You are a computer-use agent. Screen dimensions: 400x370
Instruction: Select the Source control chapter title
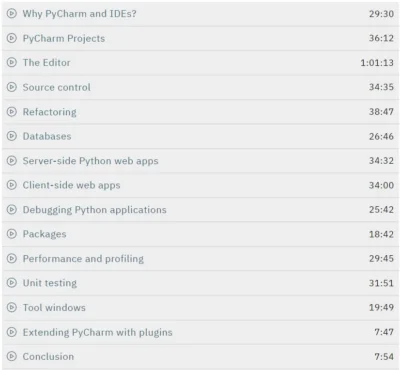(x=56, y=87)
